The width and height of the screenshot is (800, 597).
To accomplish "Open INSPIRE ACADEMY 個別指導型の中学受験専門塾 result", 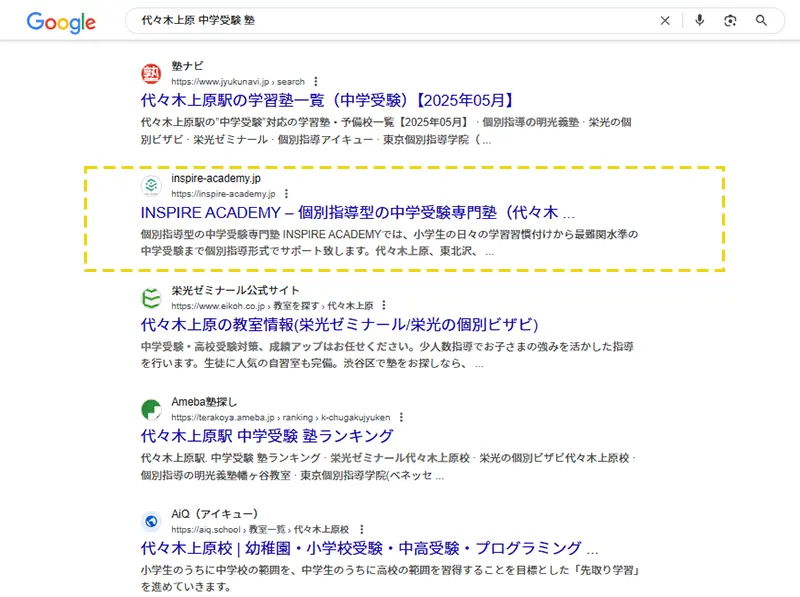I will coord(358,212).
